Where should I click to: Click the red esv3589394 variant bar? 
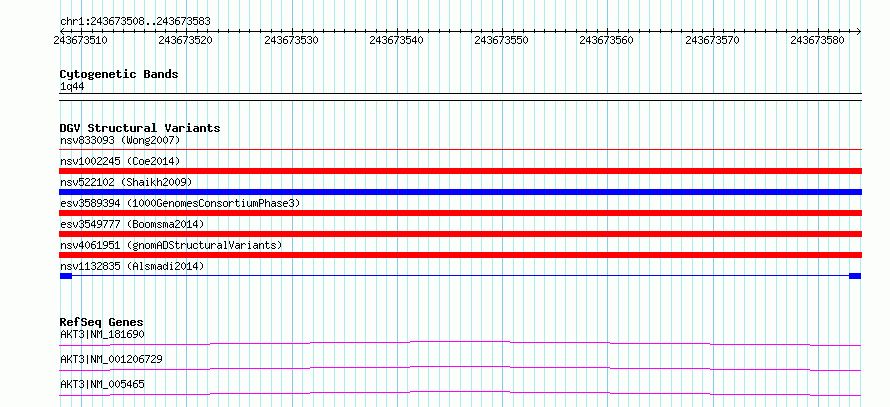tap(461, 213)
